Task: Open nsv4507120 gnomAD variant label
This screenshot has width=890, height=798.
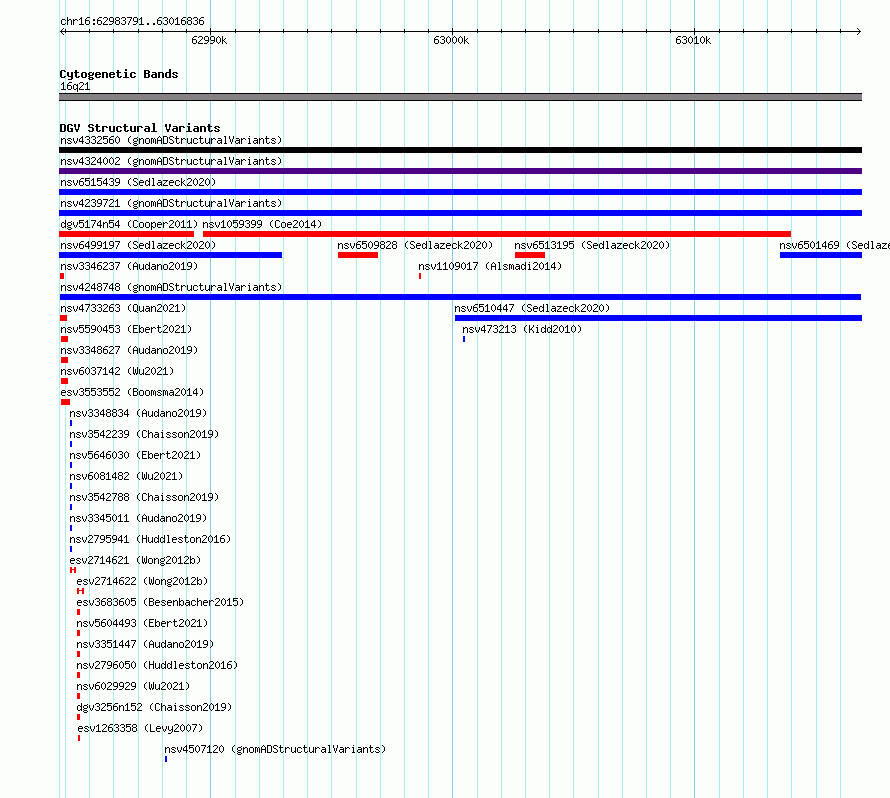Action: point(275,749)
